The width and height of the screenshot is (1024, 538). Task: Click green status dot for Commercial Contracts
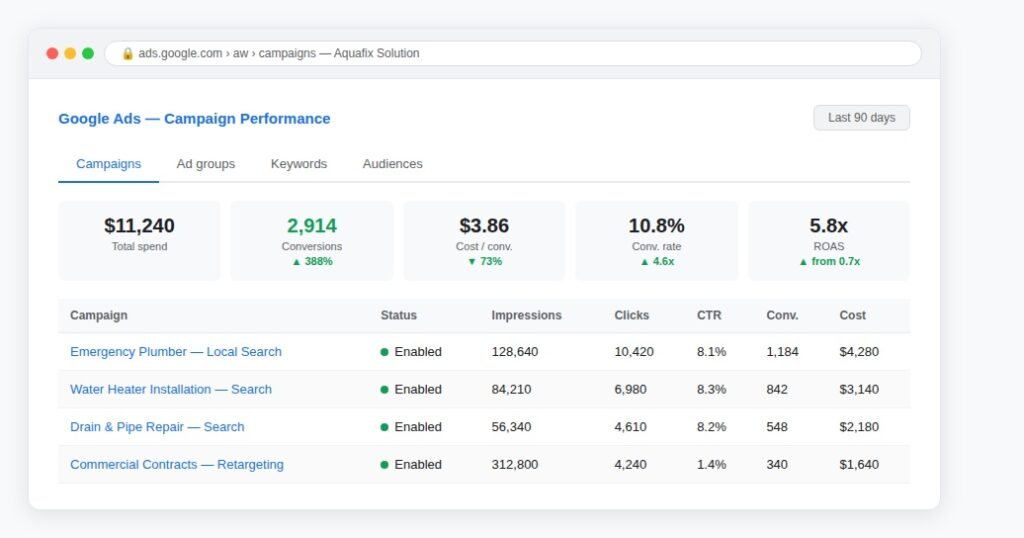(384, 465)
